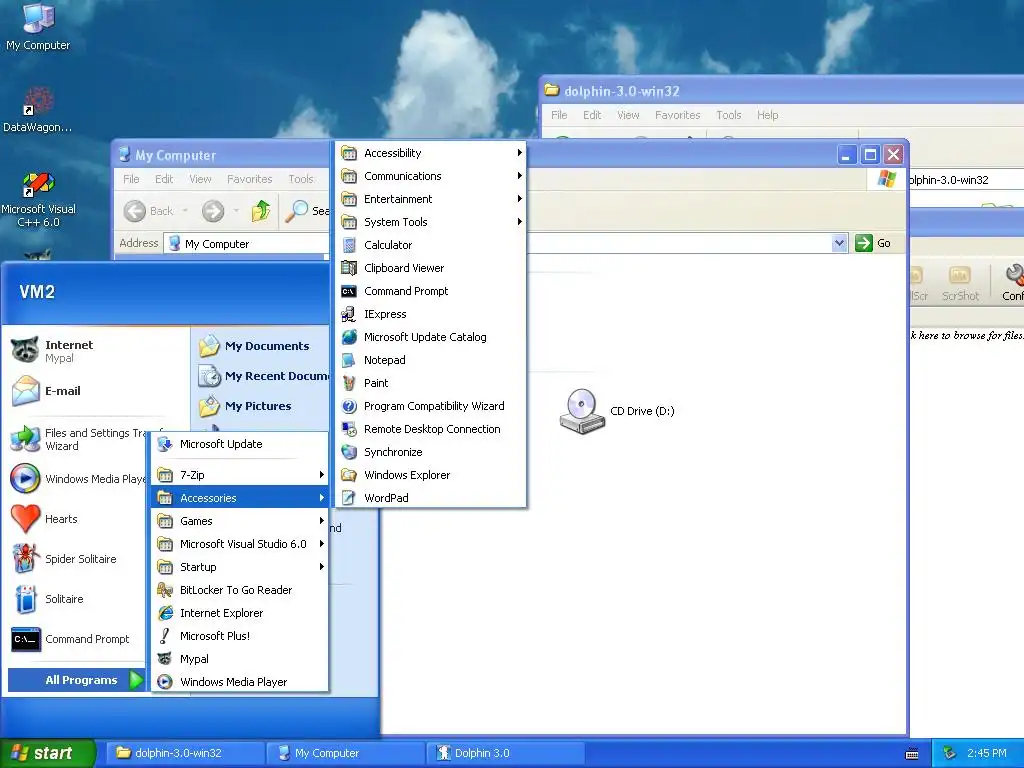This screenshot has height=768, width=1024.
Task: Expand Games program group
Action: (239, 521)
